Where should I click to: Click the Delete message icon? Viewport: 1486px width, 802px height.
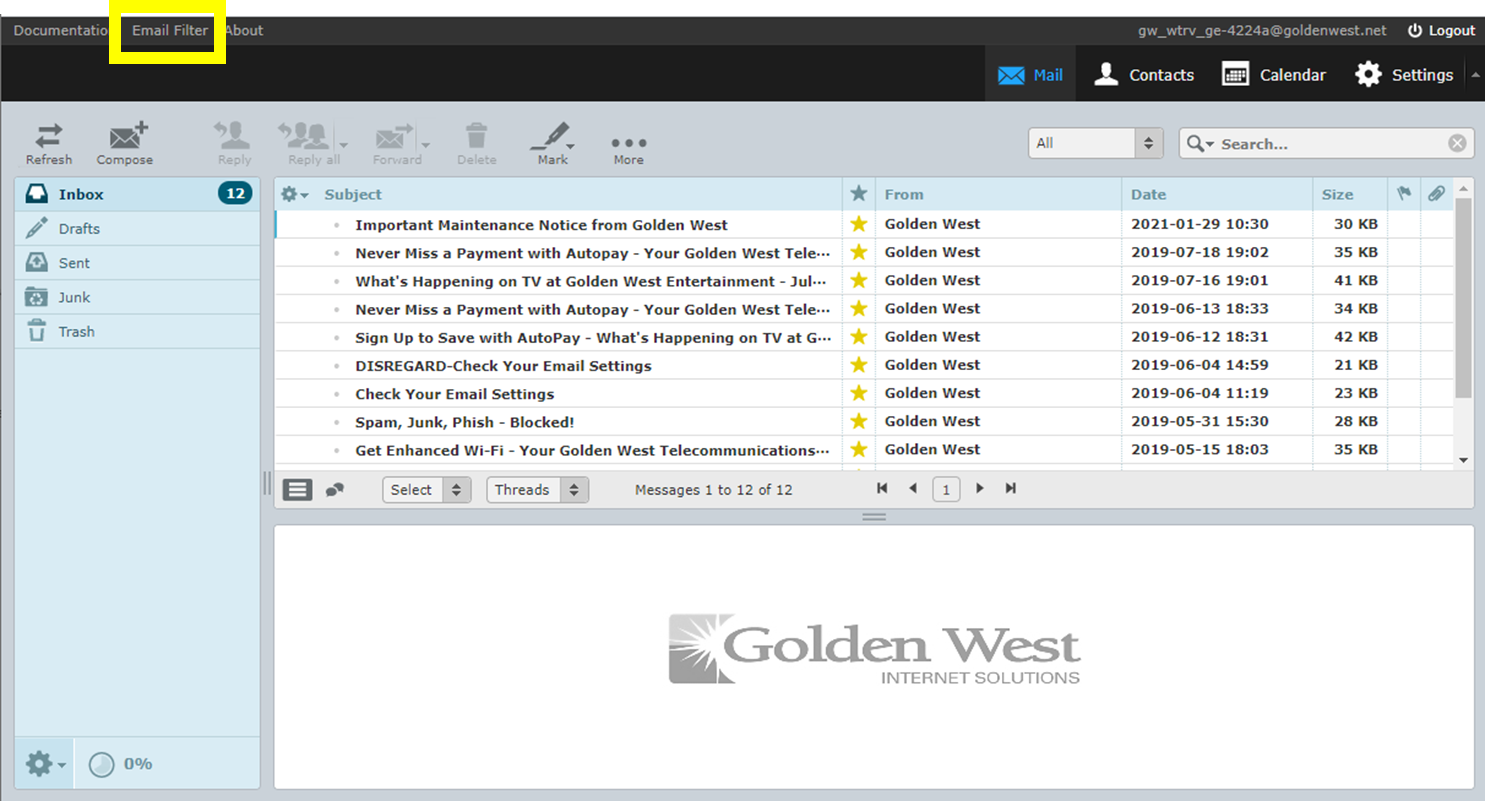476,142
